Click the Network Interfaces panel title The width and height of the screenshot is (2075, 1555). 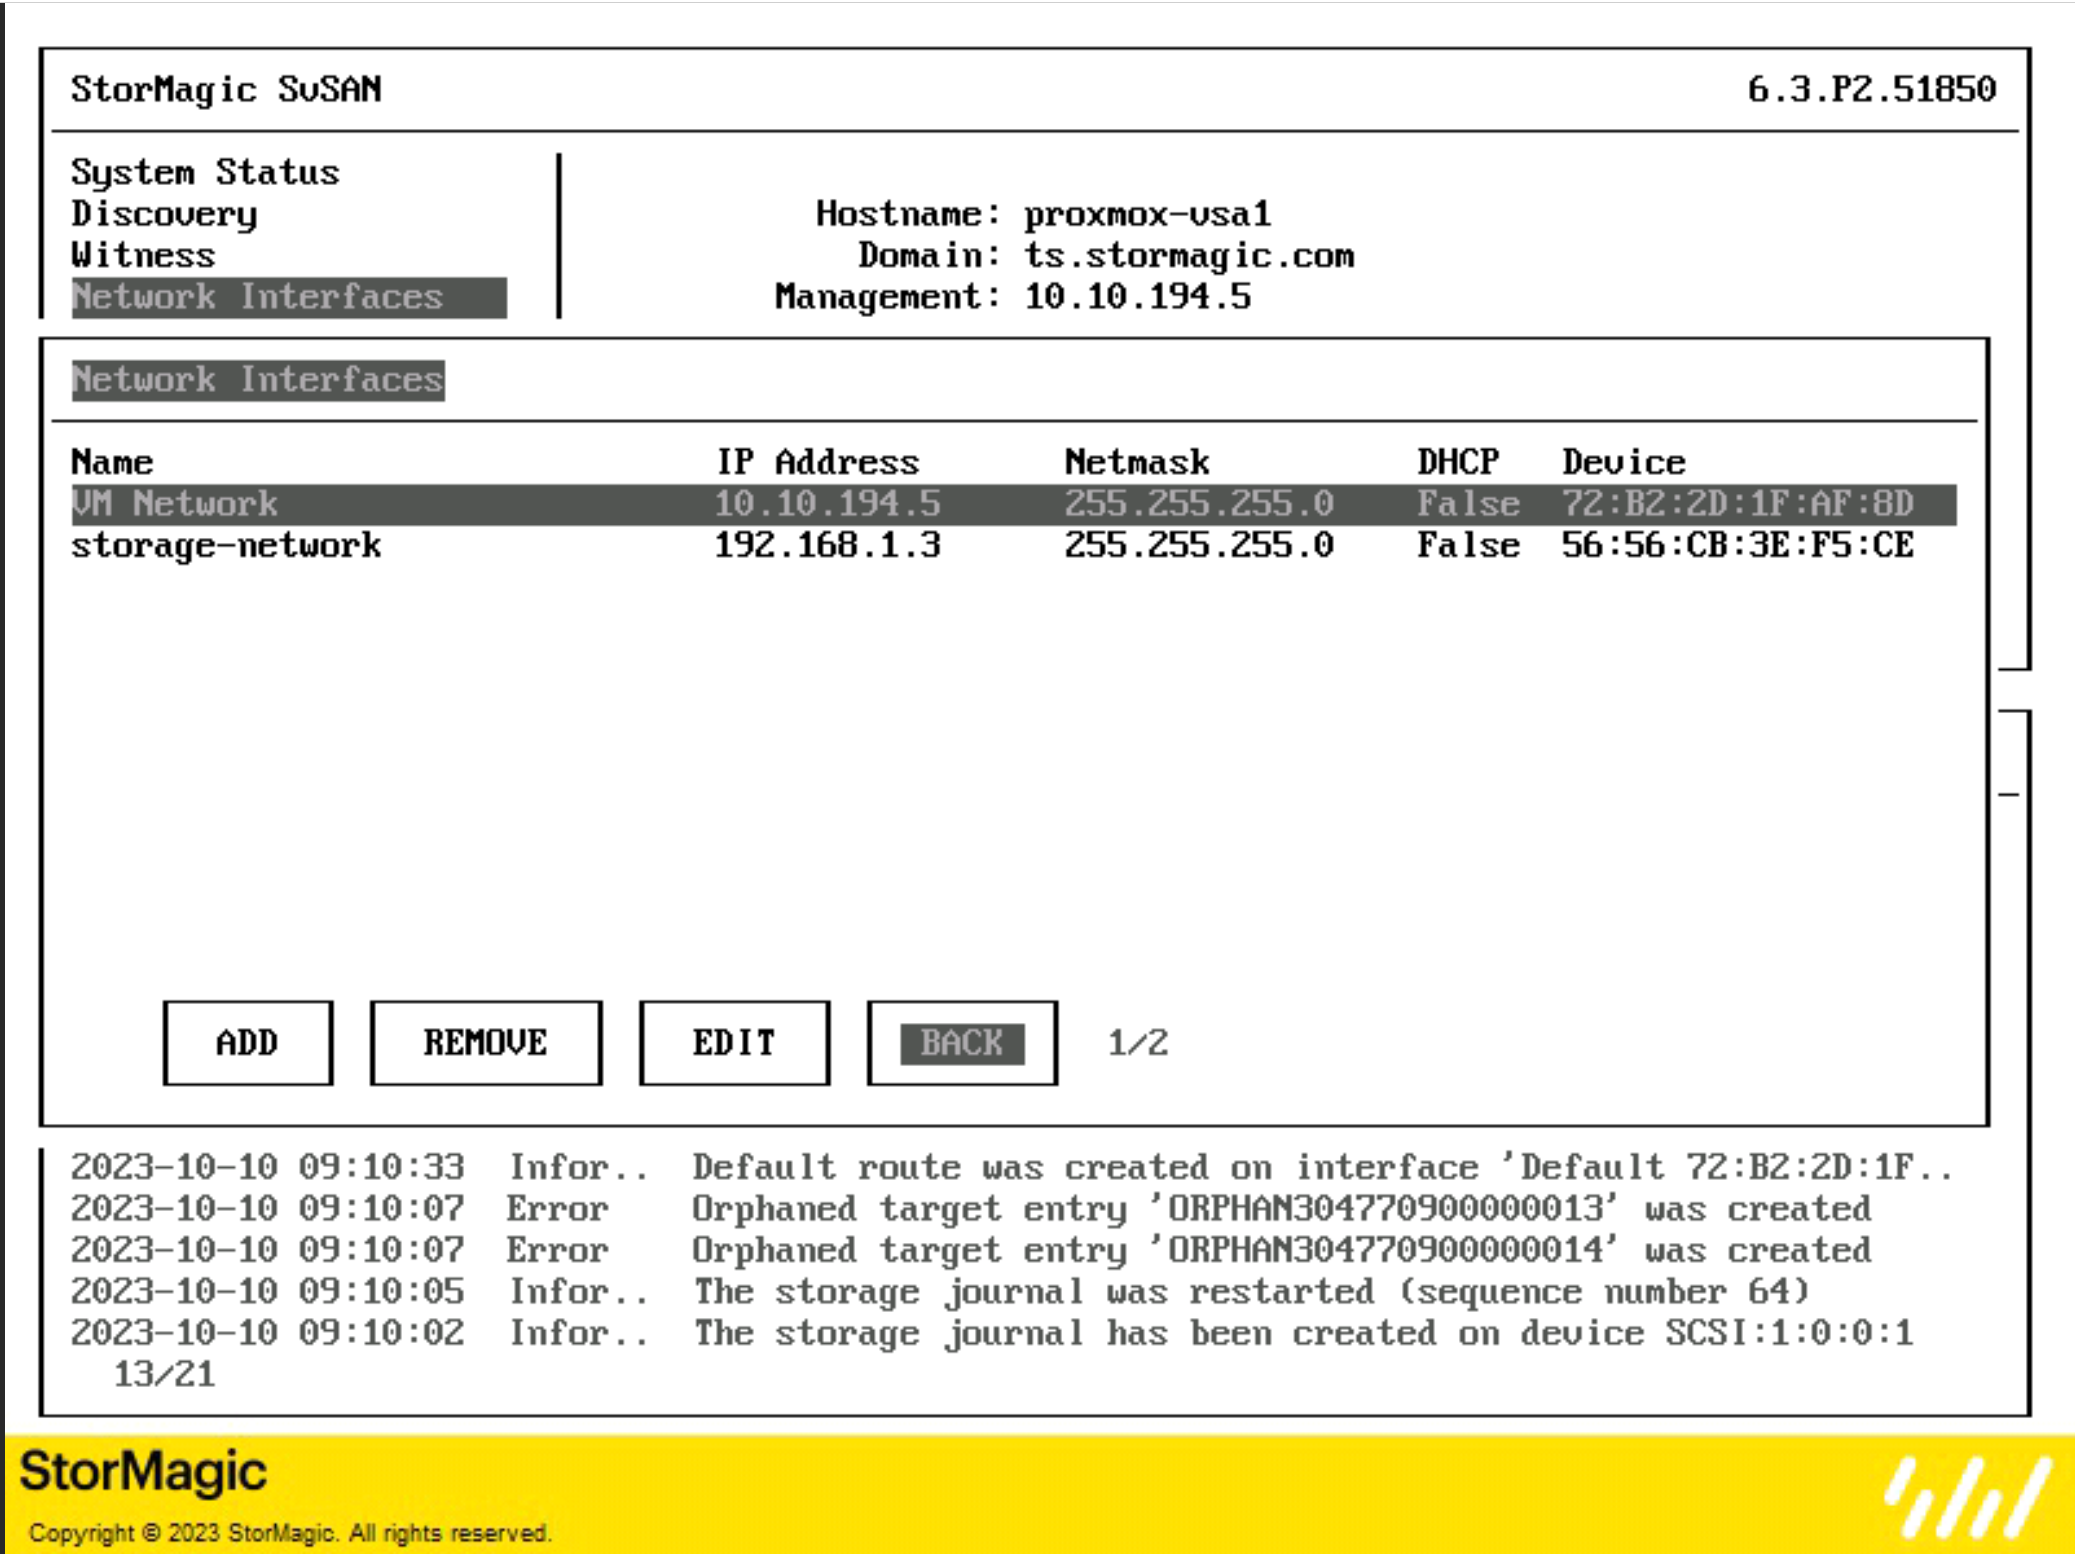258,380
